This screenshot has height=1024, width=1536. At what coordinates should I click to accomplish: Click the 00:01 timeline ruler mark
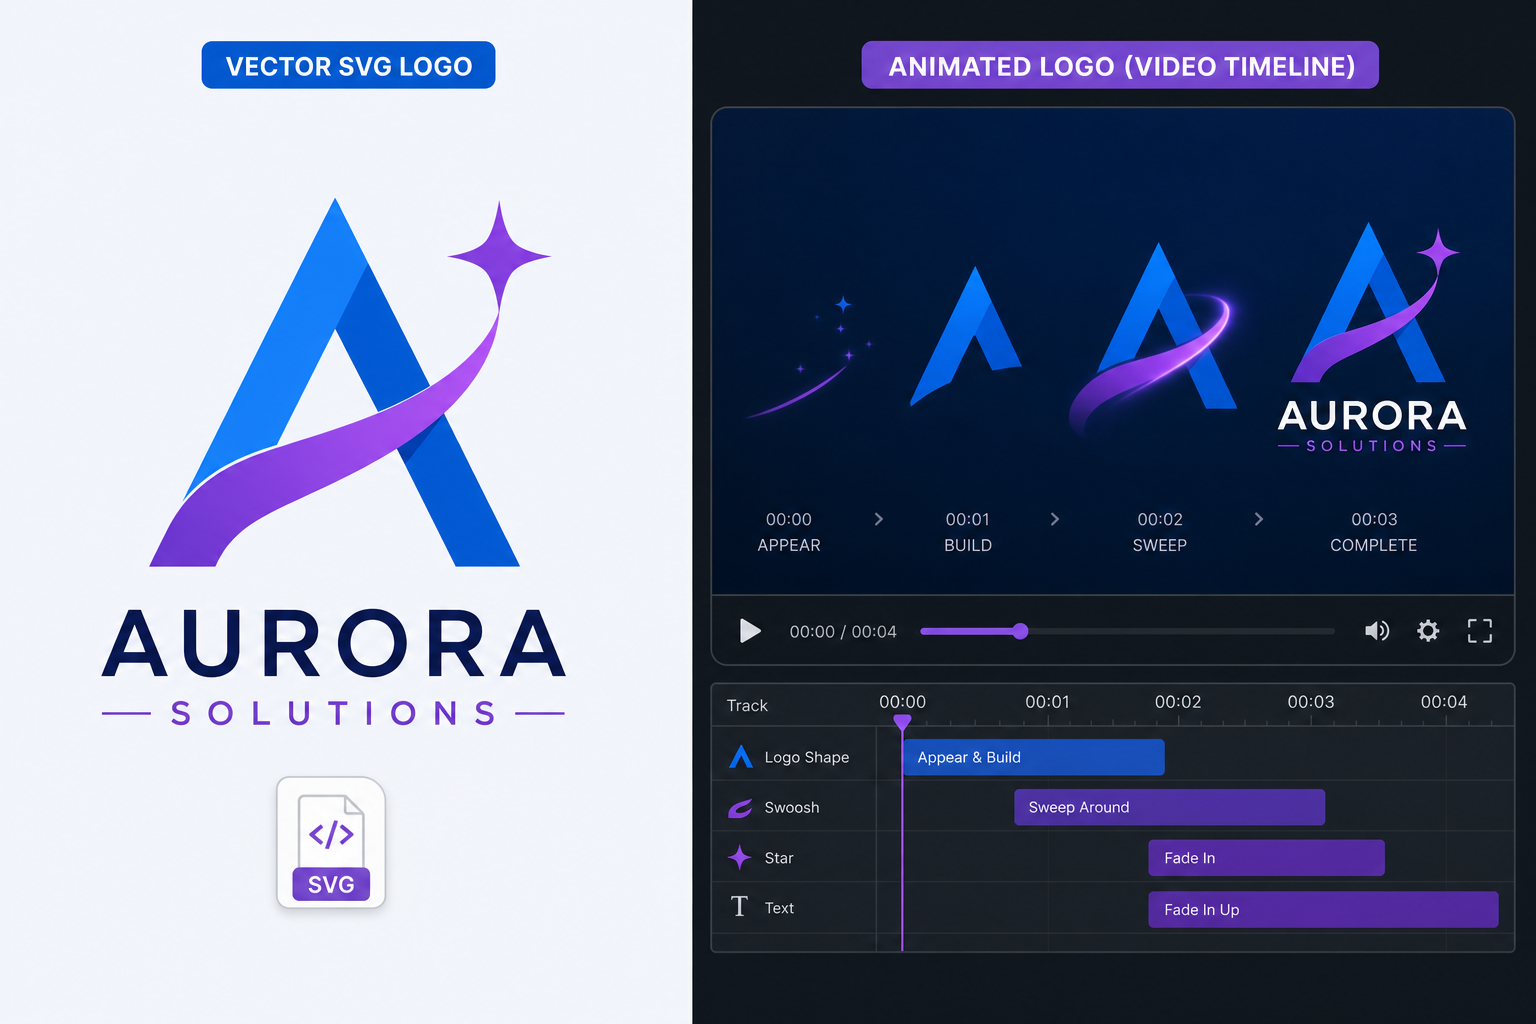[1047, 702]
